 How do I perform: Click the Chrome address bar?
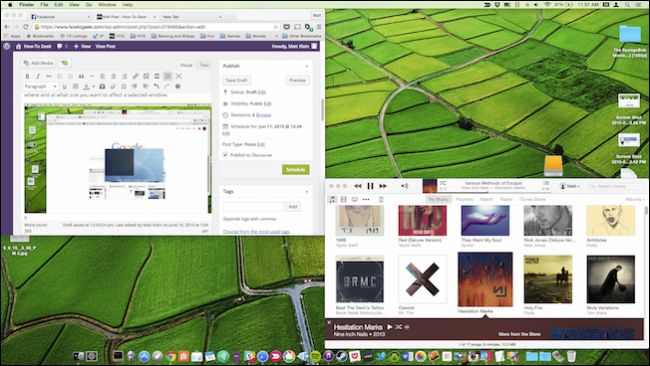[x=156, y=27]
